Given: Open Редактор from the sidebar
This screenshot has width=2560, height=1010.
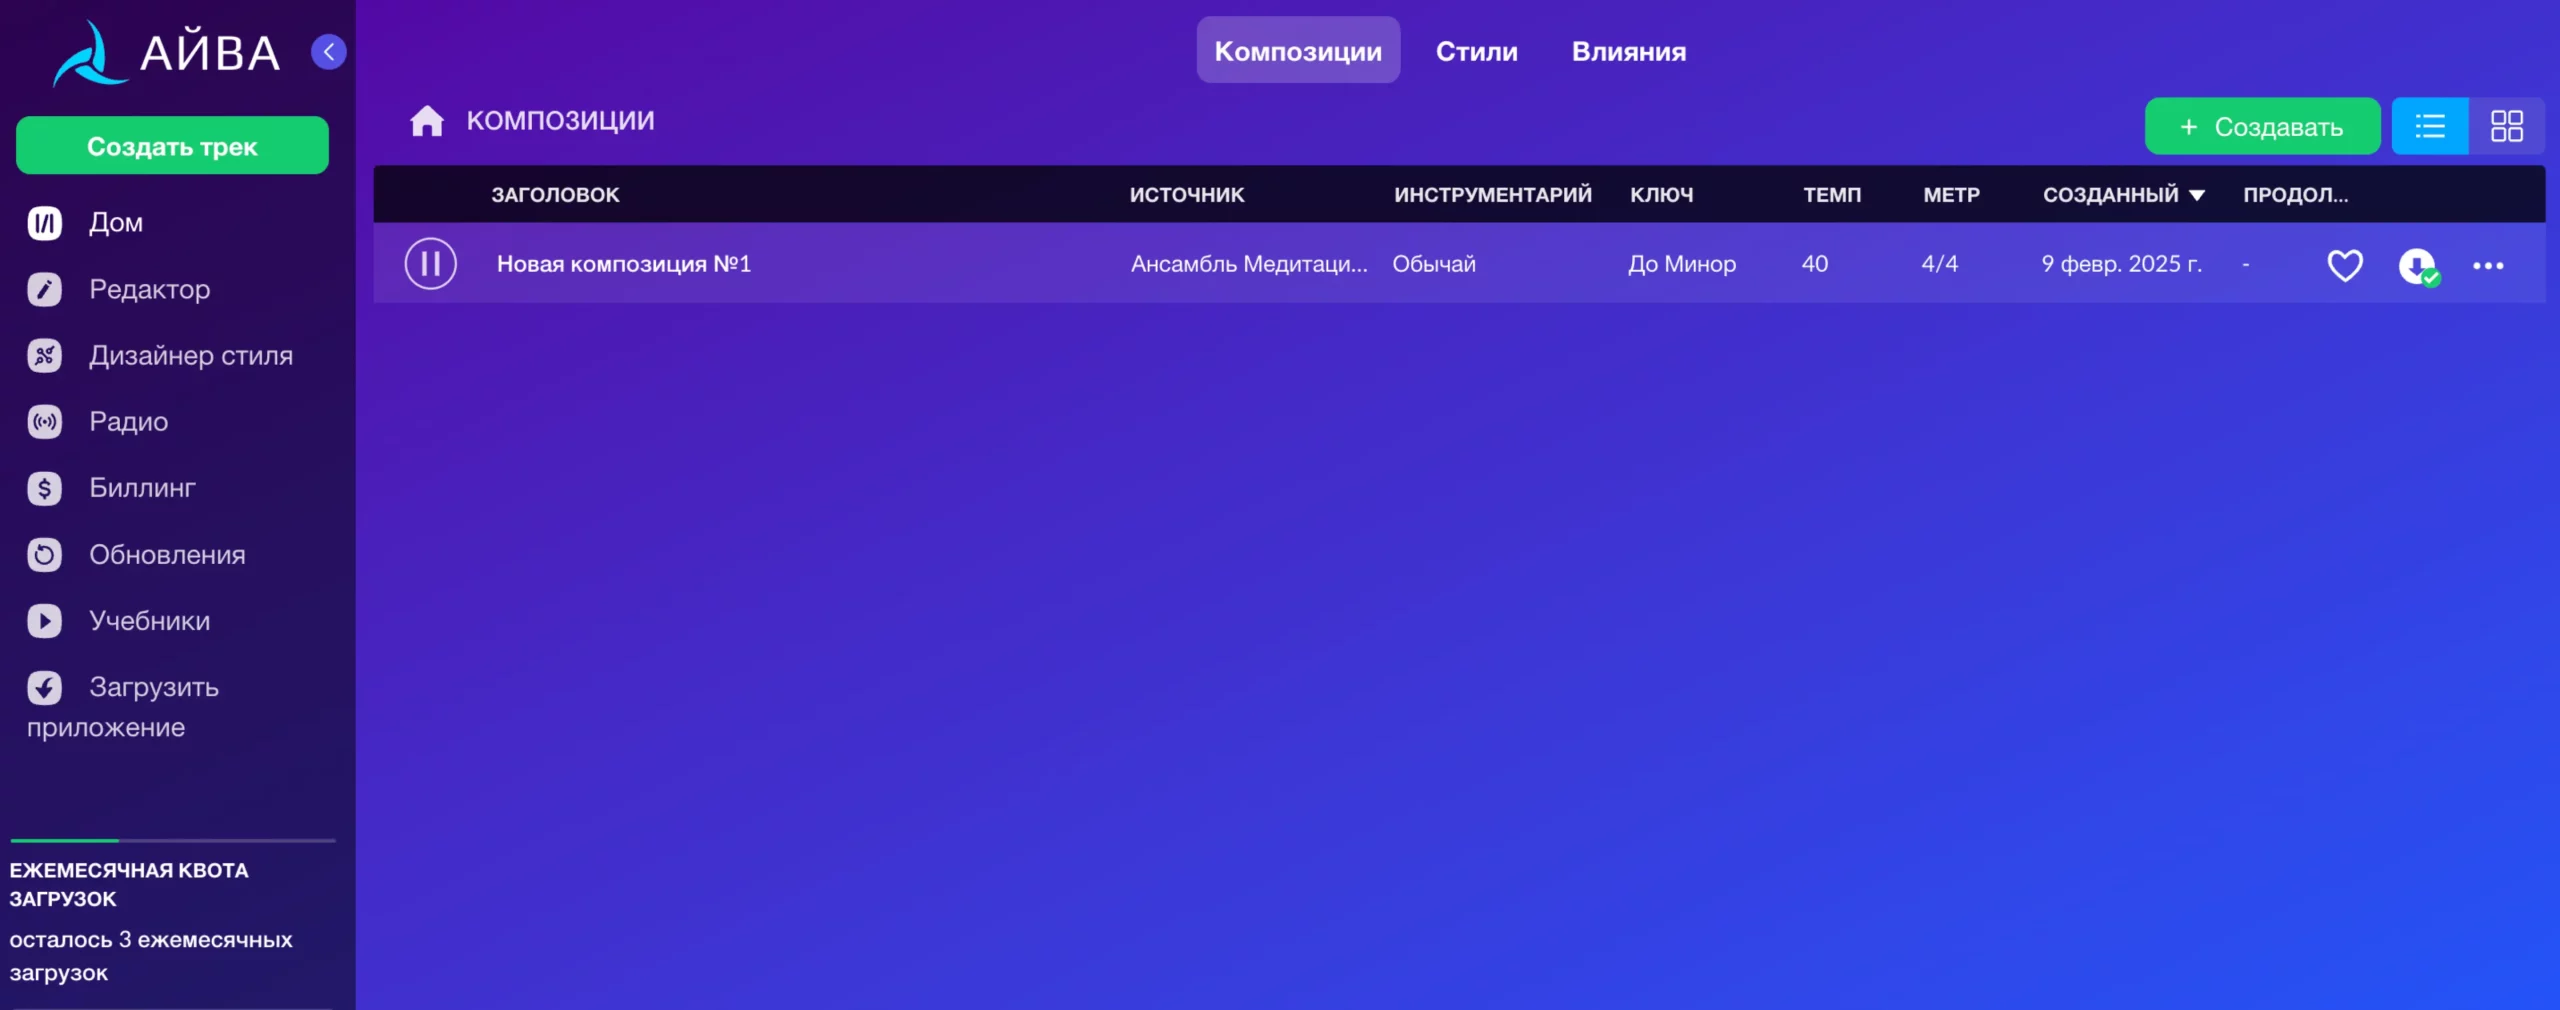Looking at the screenshot, I should tap(149, 290).
